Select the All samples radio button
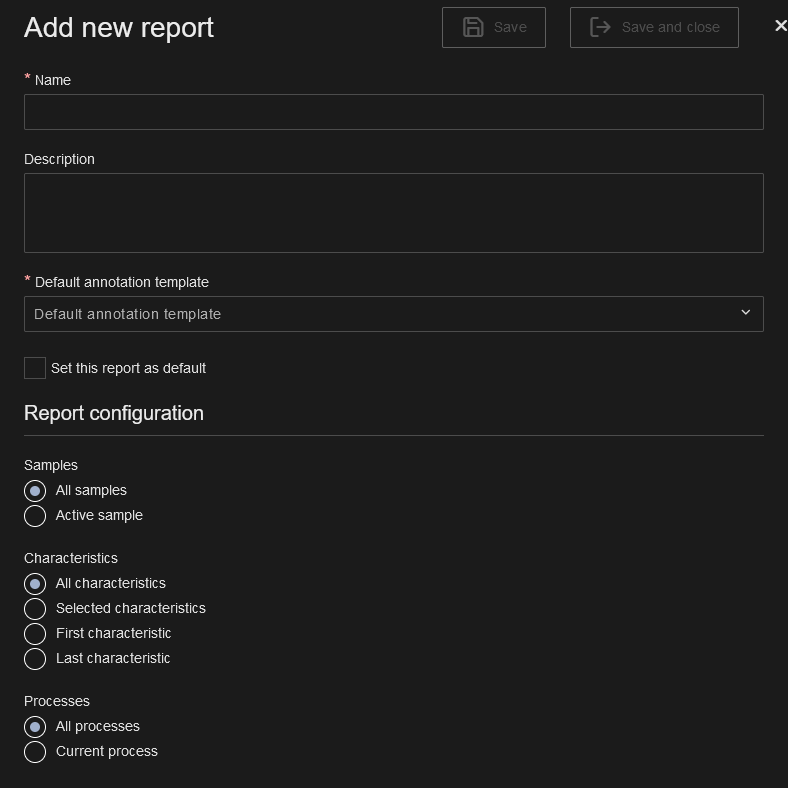 tap(35, 491)
